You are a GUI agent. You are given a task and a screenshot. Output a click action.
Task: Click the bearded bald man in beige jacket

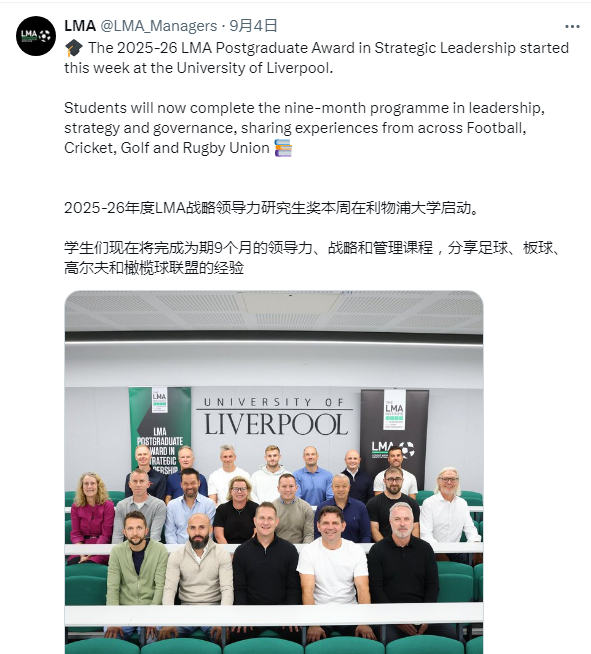(x=199, y=561)
